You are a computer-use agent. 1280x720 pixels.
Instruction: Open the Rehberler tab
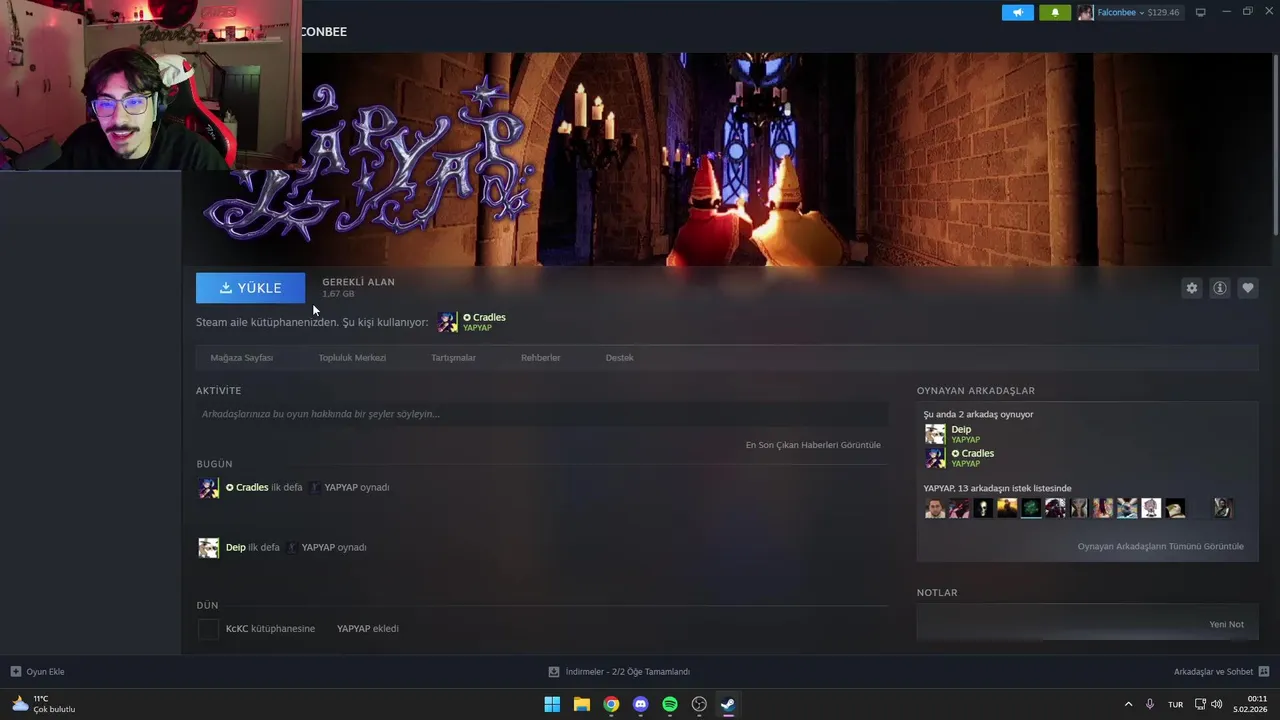click(x=540, y=358)
